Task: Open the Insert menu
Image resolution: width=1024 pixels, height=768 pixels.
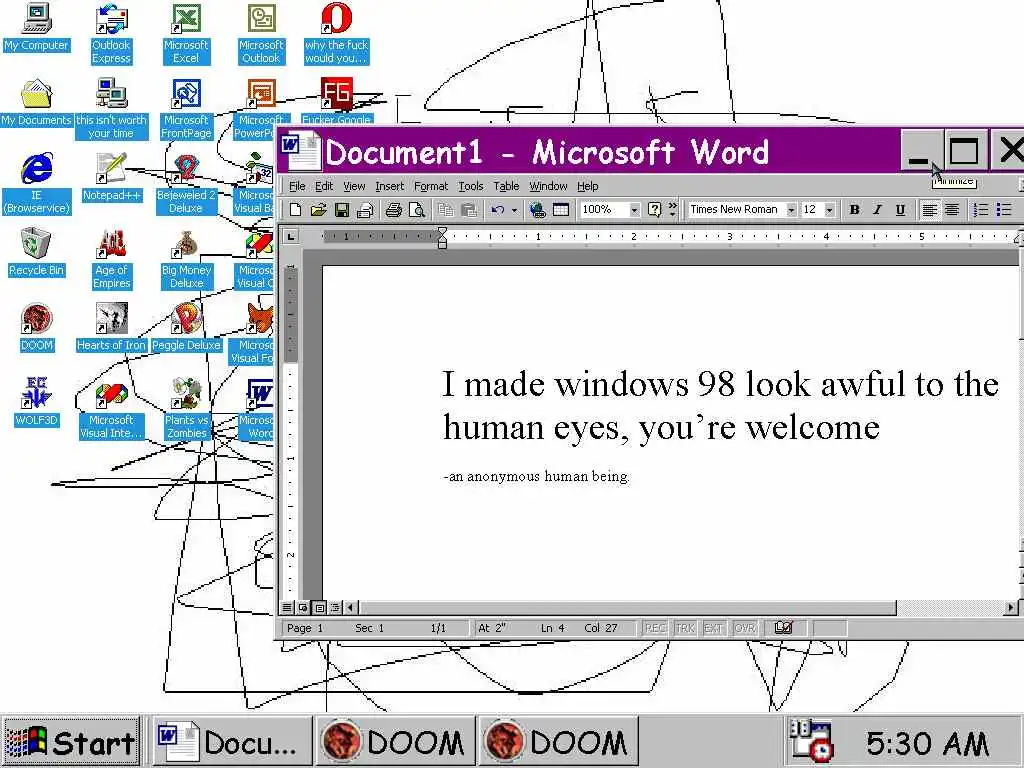Action: (x=389, y=186)
